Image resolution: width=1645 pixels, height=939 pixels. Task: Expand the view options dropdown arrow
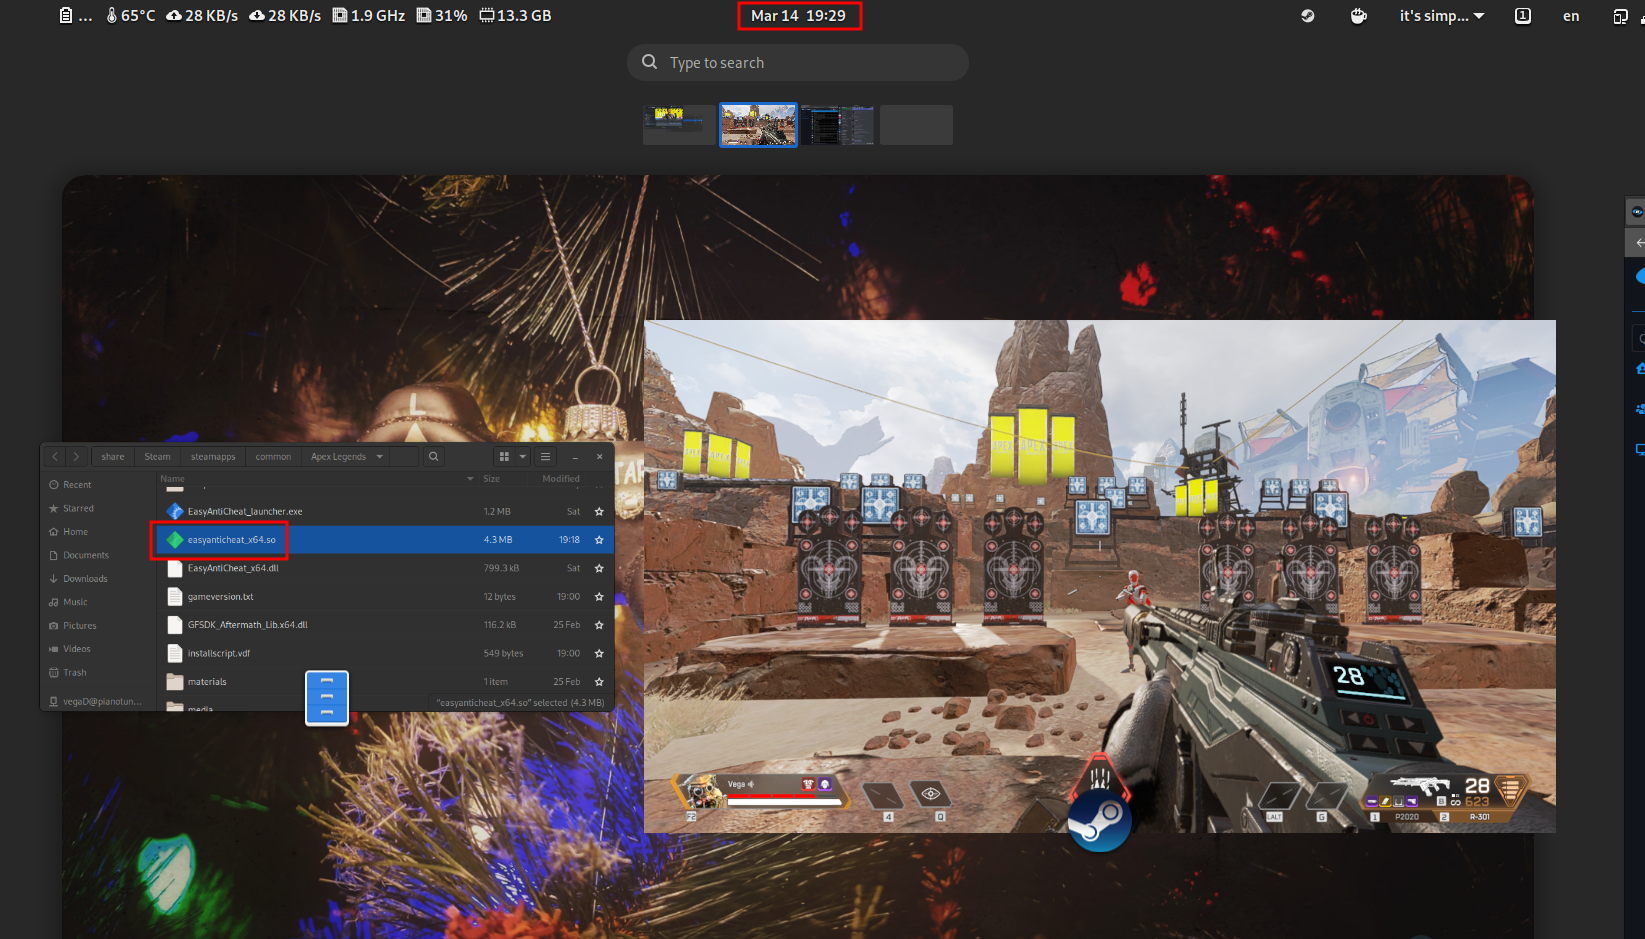(x=522, y=457)
